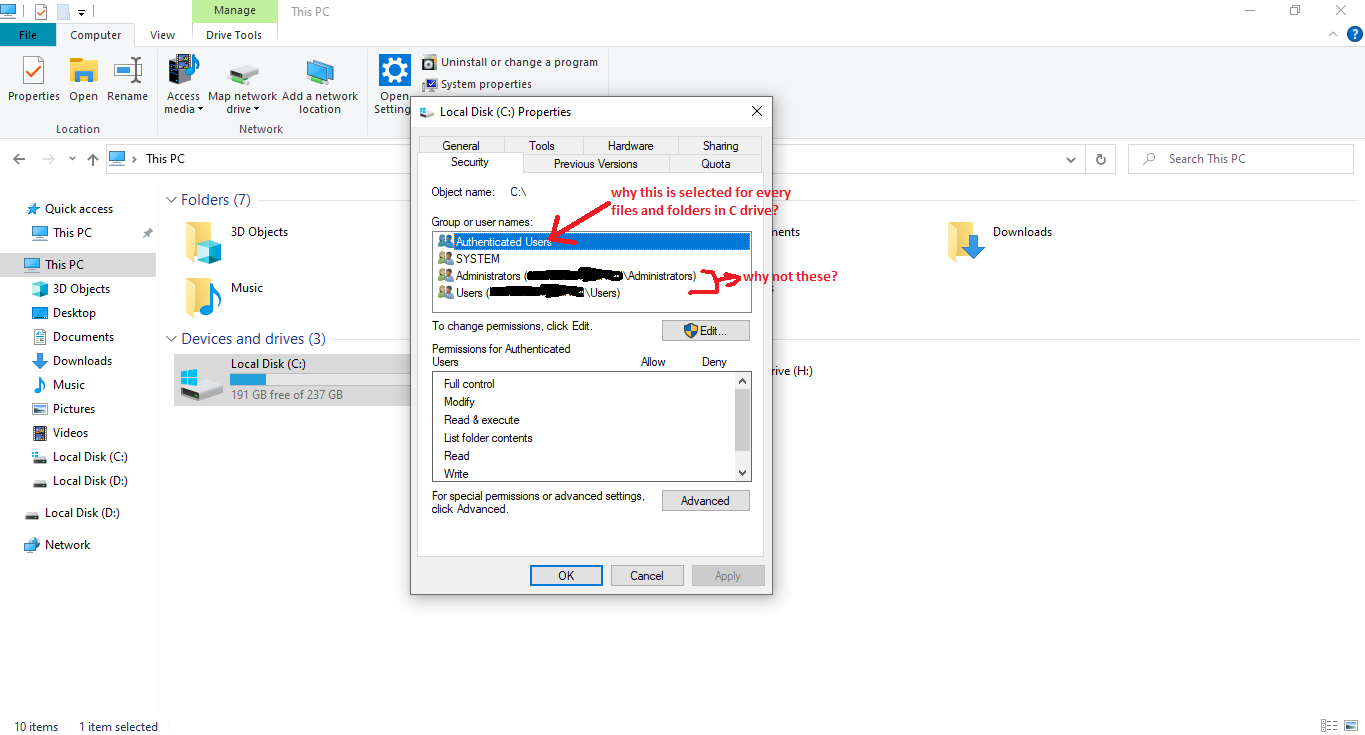Select SYSTEM in group list

pos(593,258)
